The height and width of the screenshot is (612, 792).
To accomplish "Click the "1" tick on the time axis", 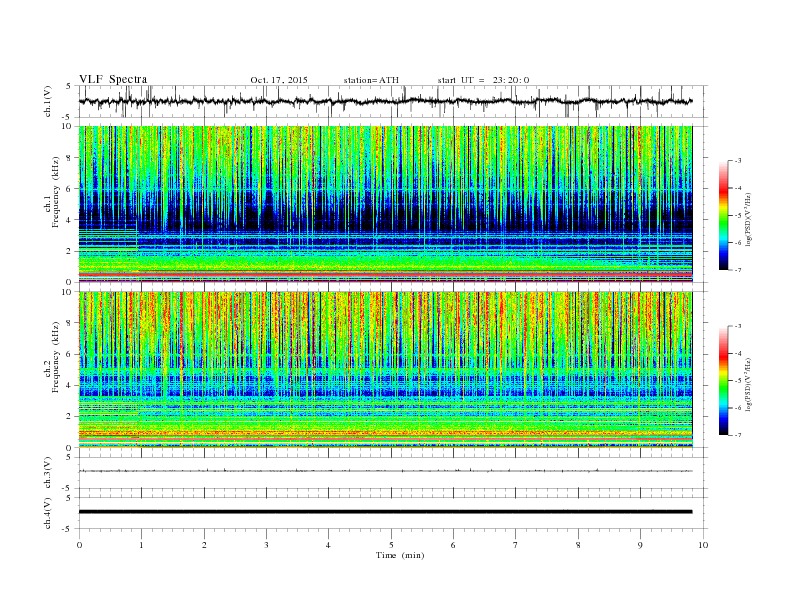I will [x=141, y=545].
